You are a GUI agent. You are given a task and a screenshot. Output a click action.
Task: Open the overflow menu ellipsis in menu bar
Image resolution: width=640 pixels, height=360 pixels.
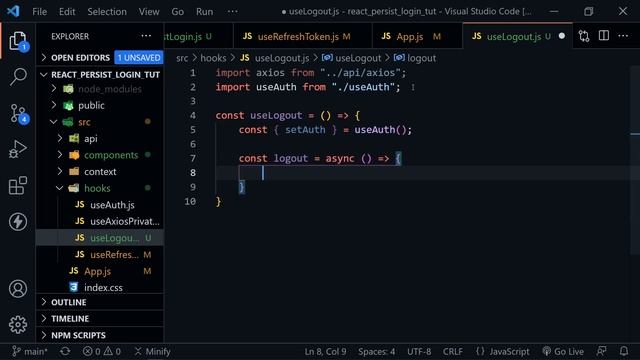[x=233, y=11]
